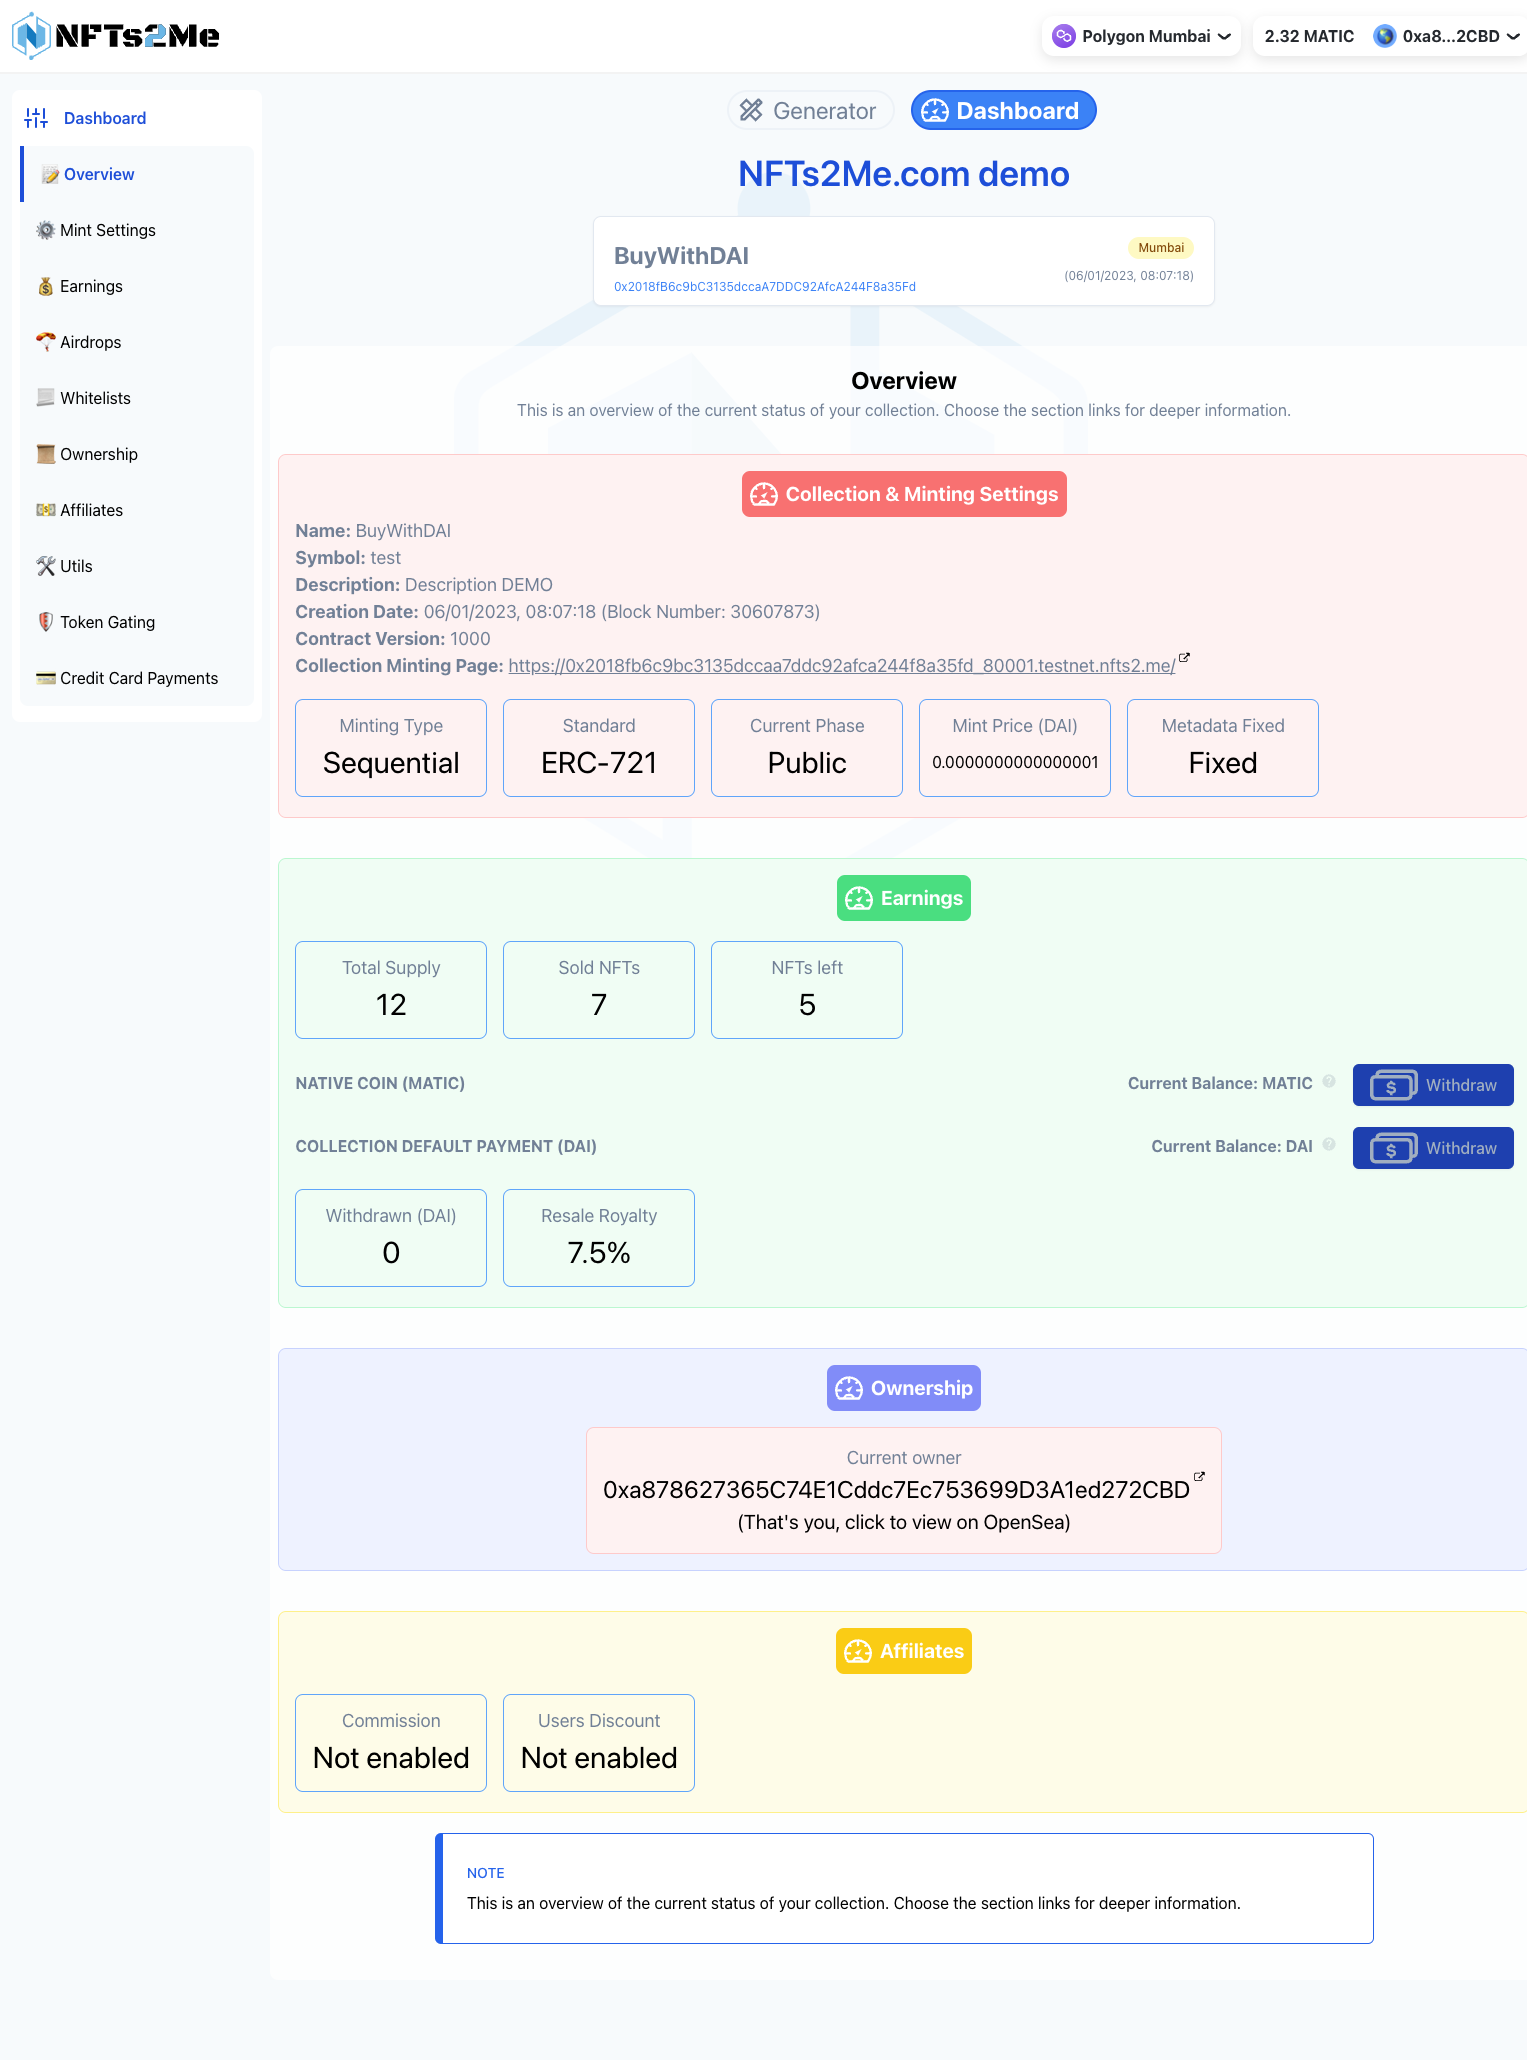Click the NFTs2Me logo icon
1527x2060 pixels.
coord(31,36)
